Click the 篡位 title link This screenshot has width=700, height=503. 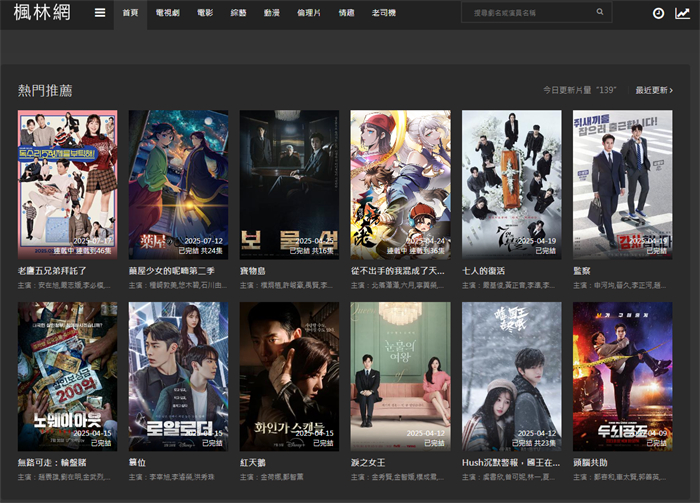[x=138, y=463]
